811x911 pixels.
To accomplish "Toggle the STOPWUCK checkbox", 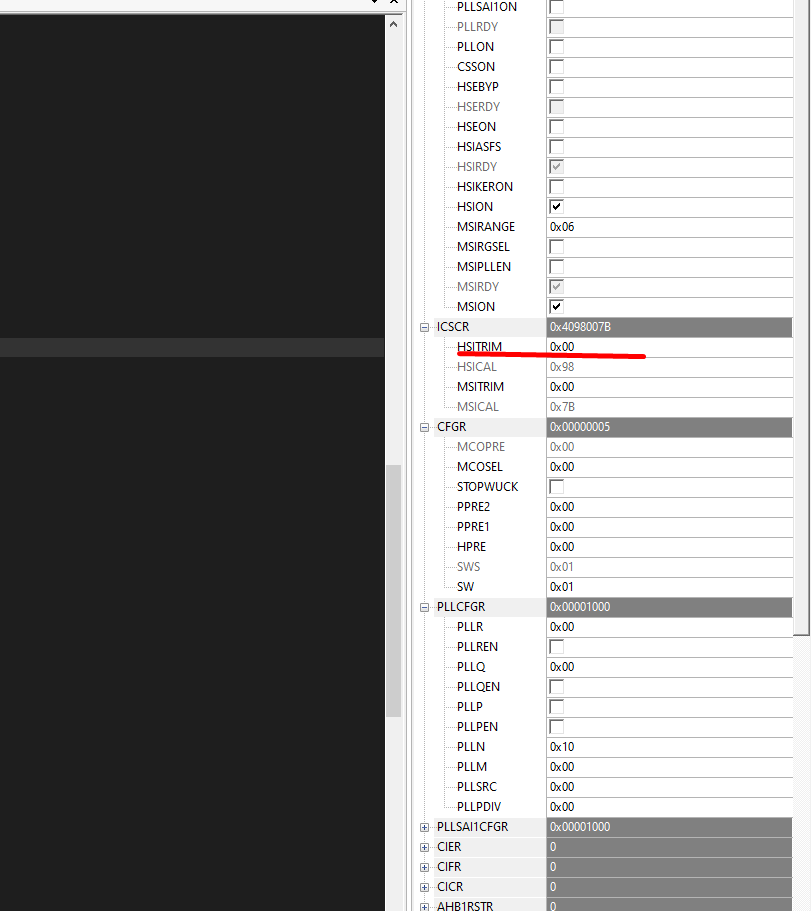I will pos(557,487).
